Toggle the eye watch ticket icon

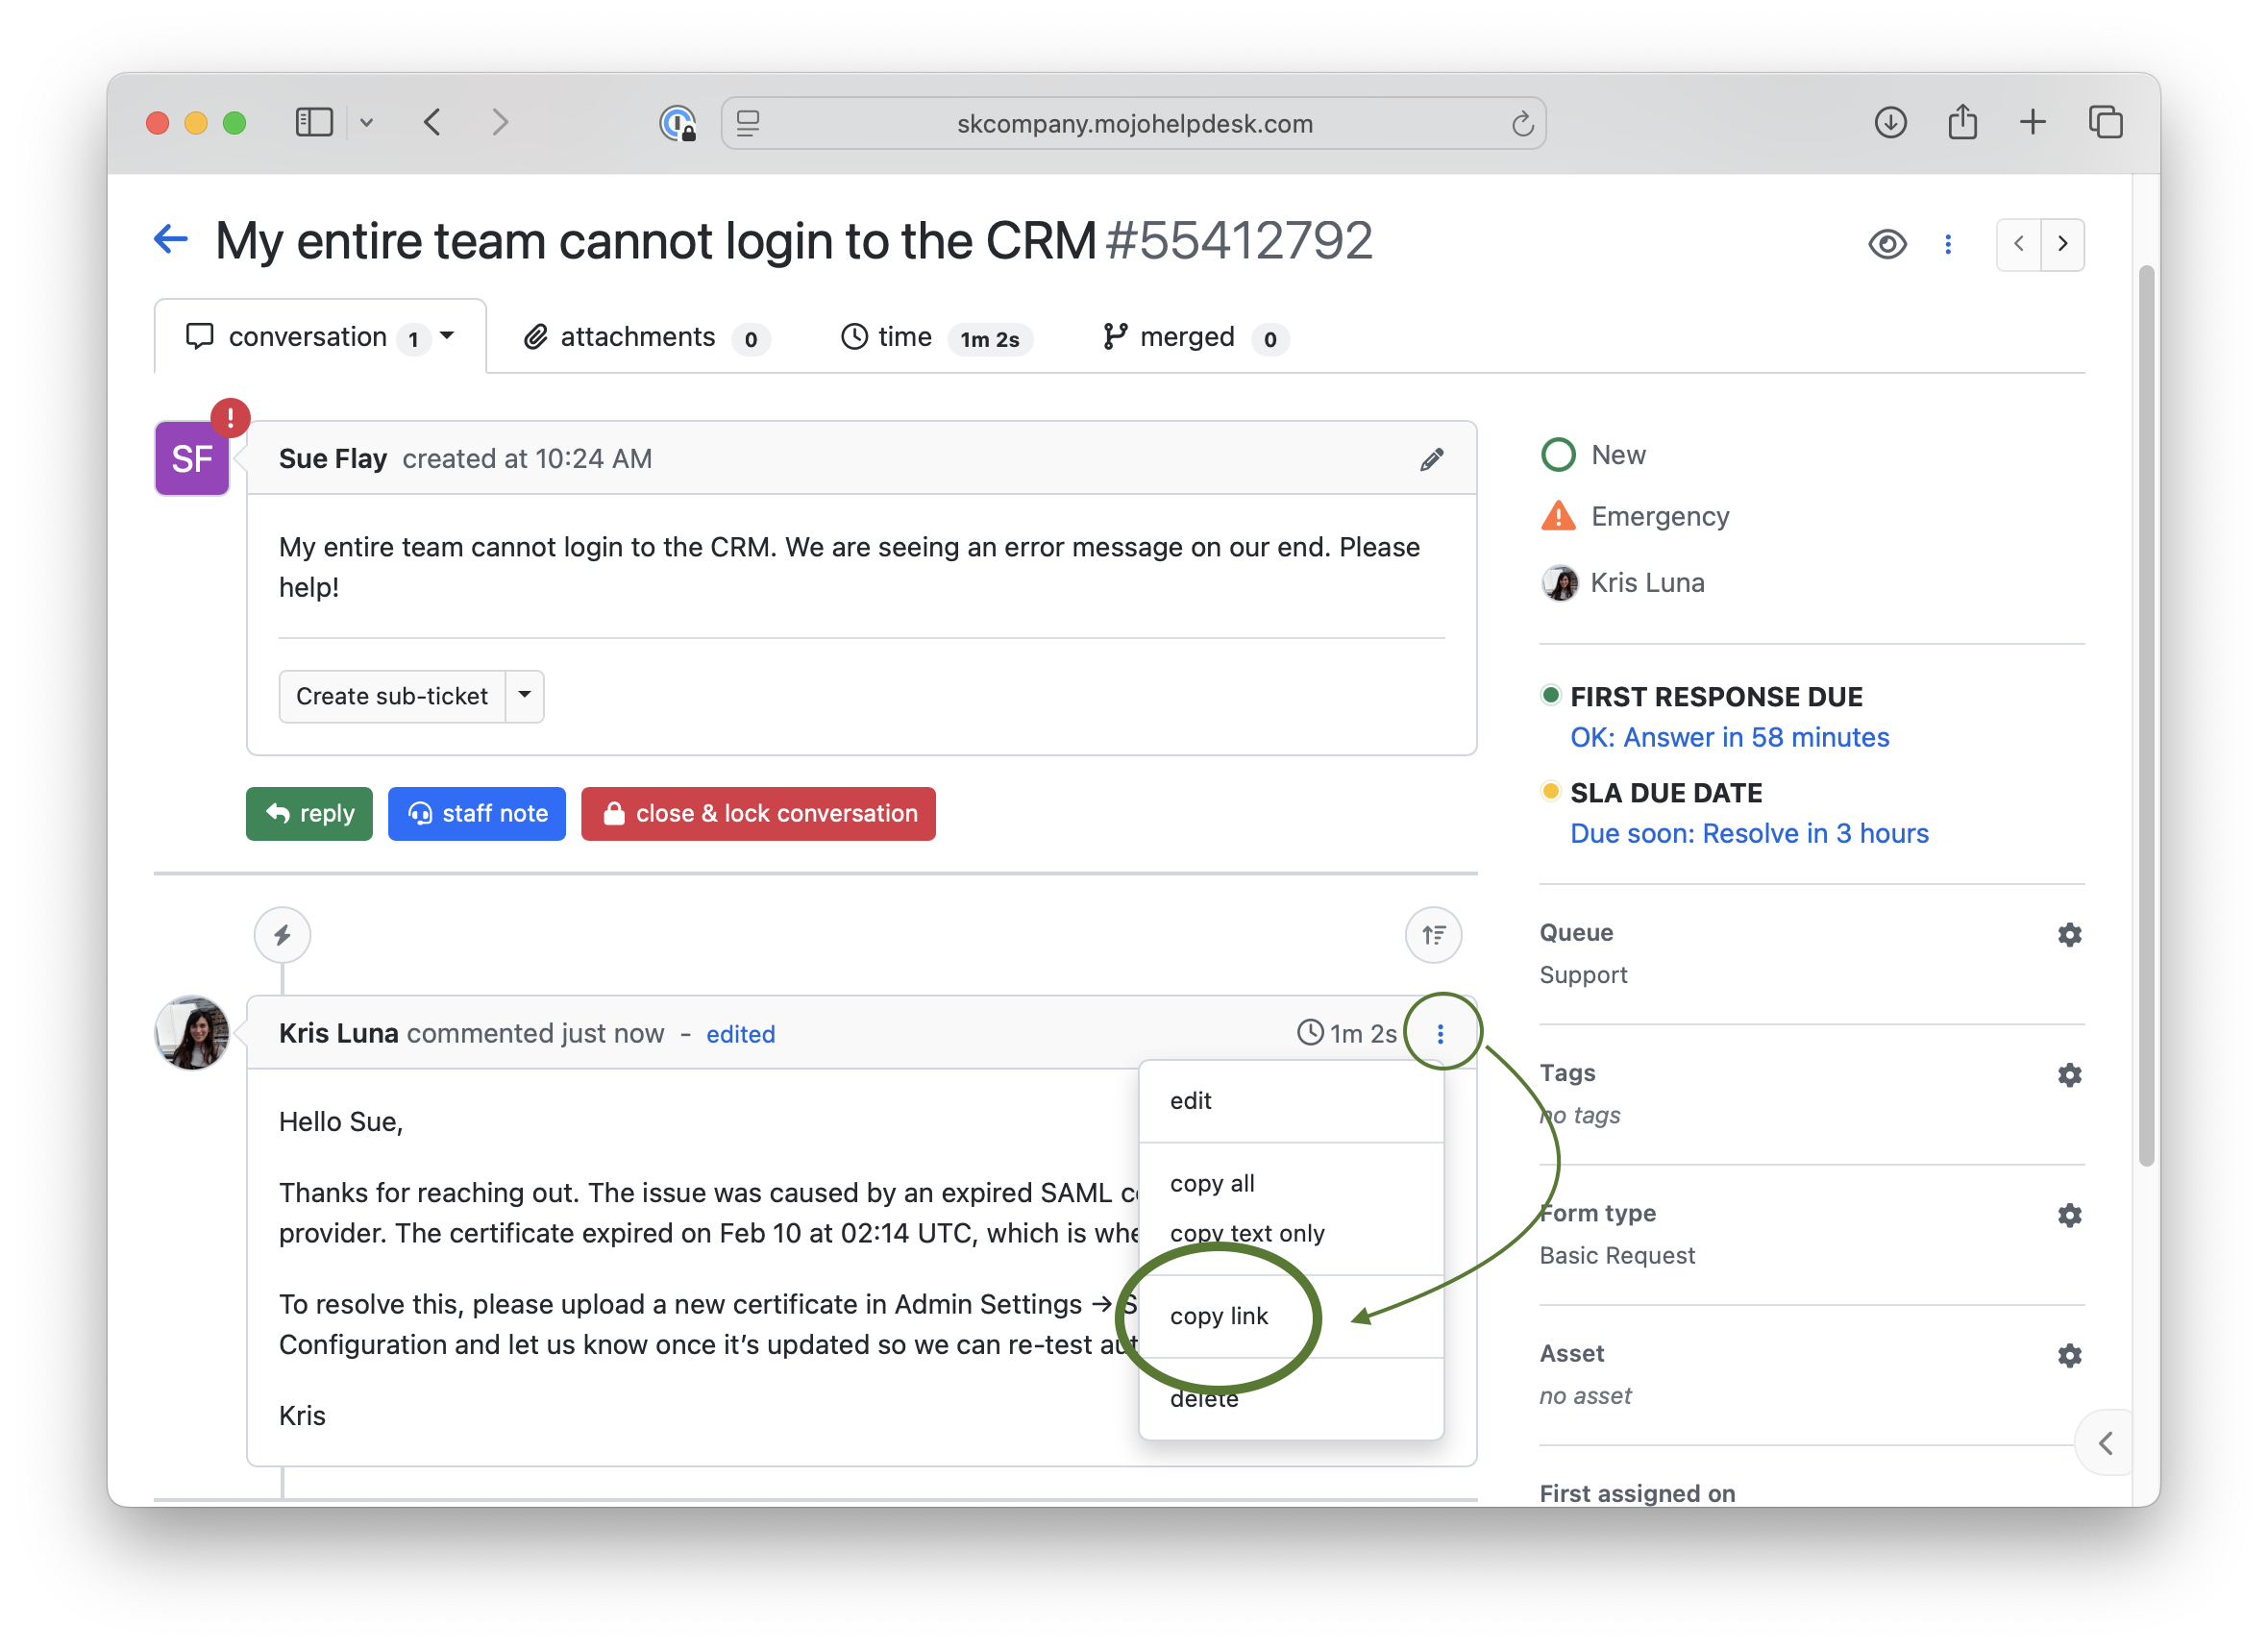click(1887, 244)
